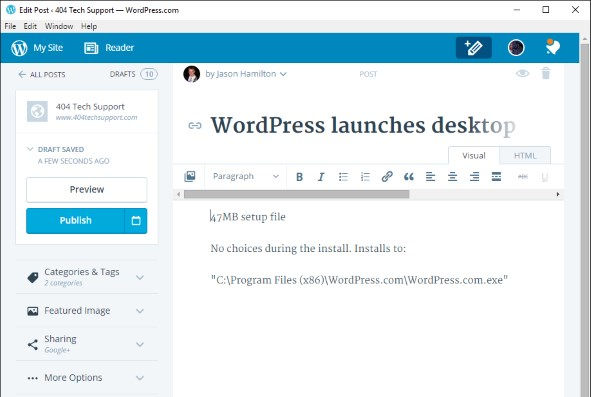Click the '47MB setup file' line
The width and height of the screenshot is (591, 397).
(248, 217)
